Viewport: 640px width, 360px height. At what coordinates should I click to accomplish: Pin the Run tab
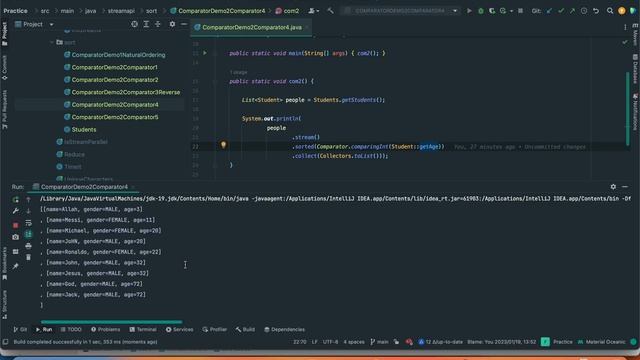[x=16, y=266]
